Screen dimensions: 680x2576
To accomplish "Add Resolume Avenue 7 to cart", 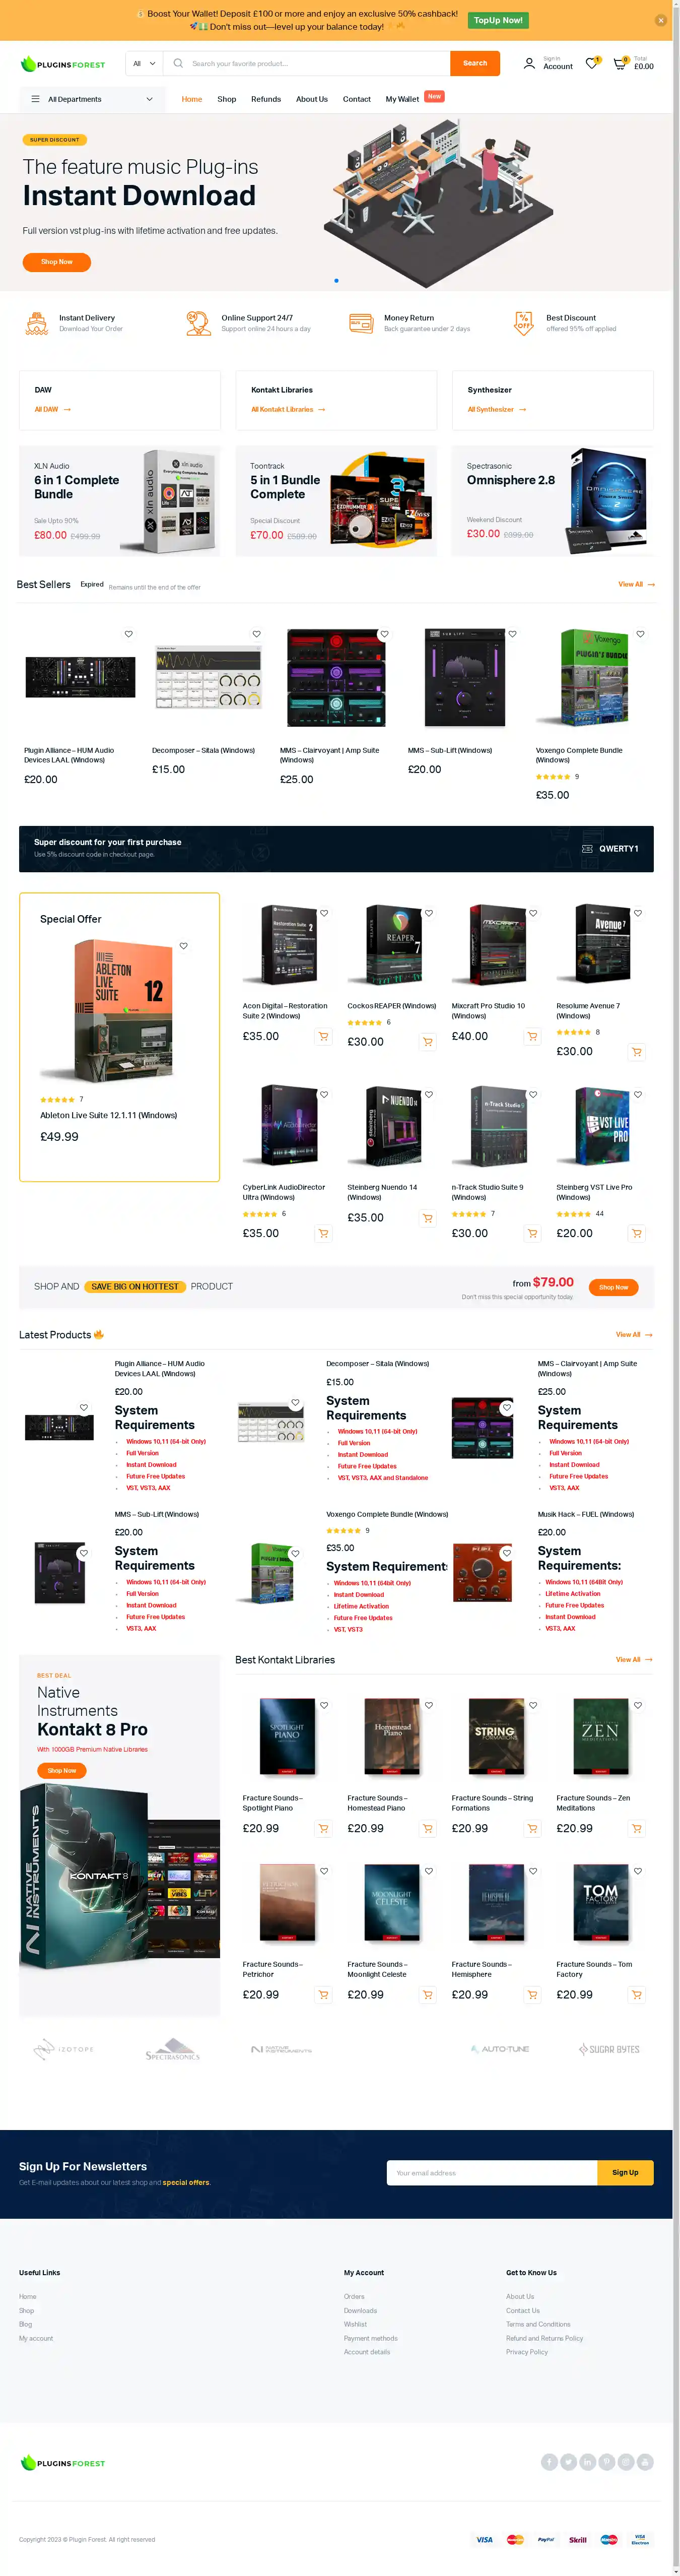I will coord(637,1052).
